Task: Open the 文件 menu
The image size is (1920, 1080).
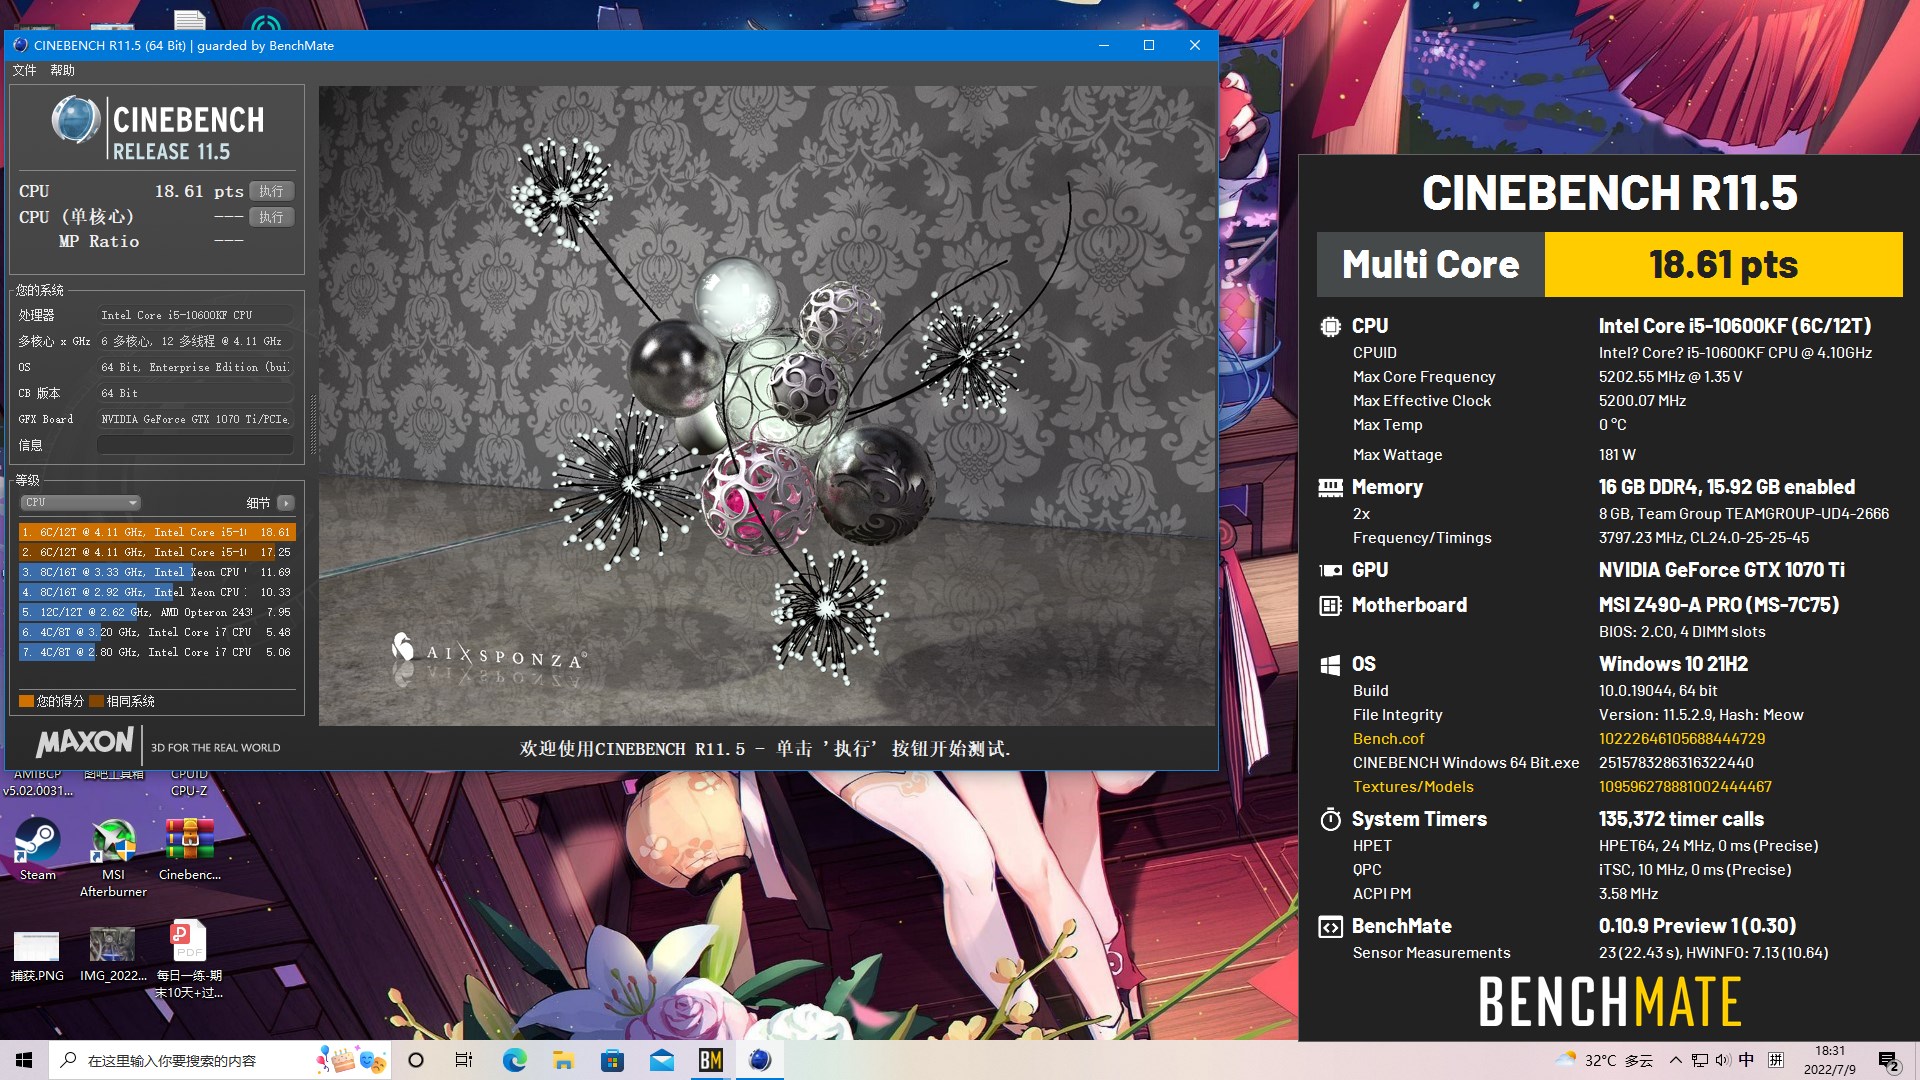Action: 24,70
